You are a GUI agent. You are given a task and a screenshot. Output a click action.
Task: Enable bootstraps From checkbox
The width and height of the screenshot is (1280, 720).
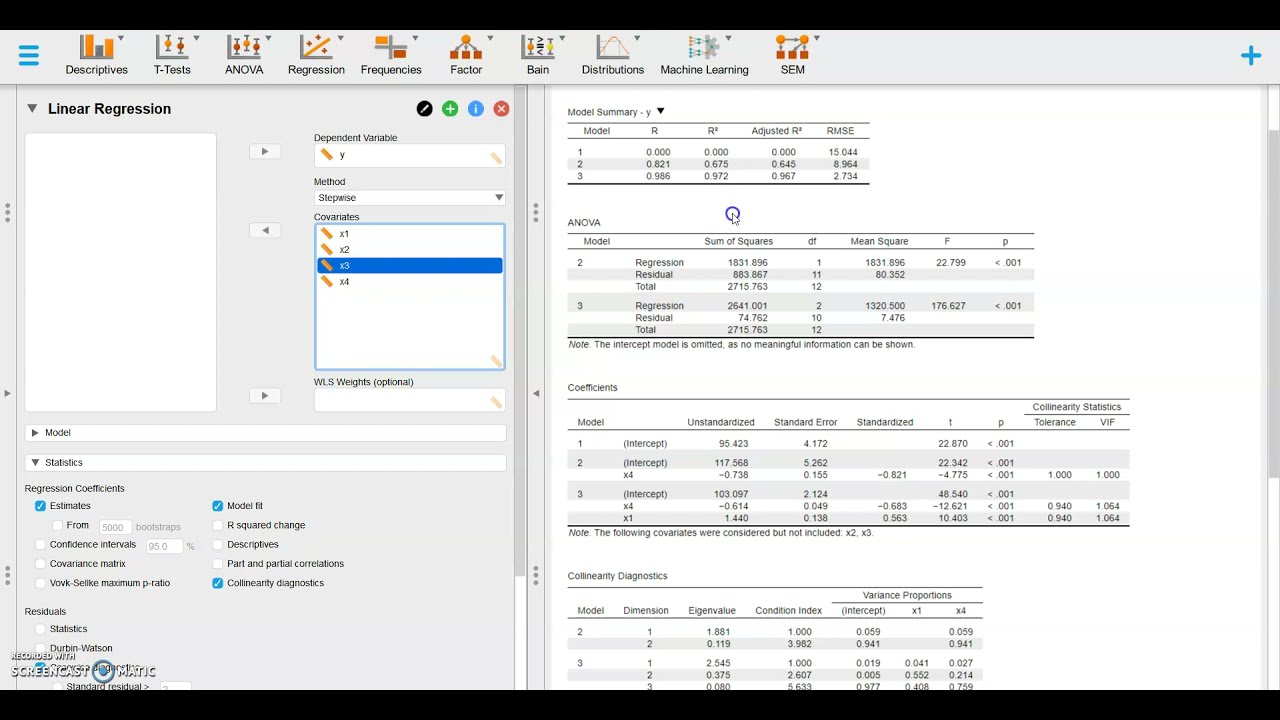pos(58,526)
